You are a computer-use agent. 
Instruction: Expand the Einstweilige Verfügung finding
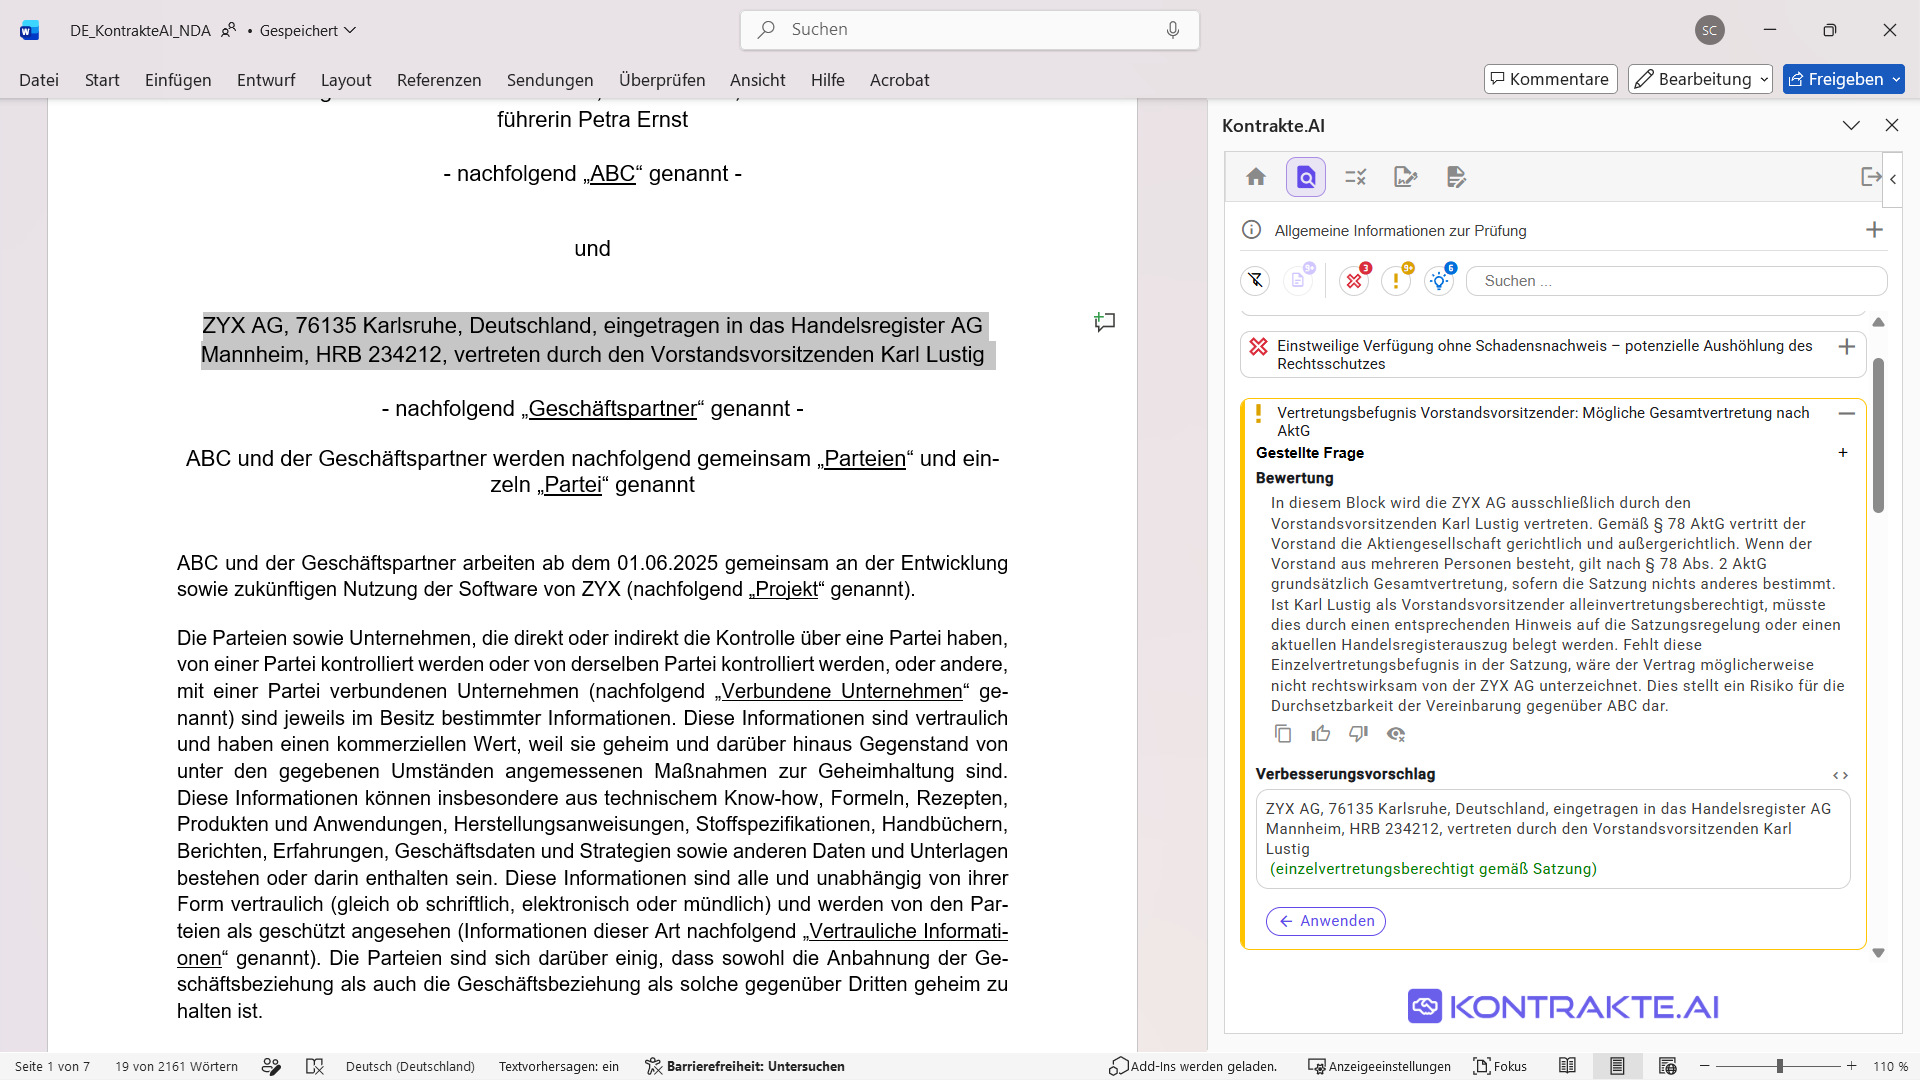coord(1847,347)
